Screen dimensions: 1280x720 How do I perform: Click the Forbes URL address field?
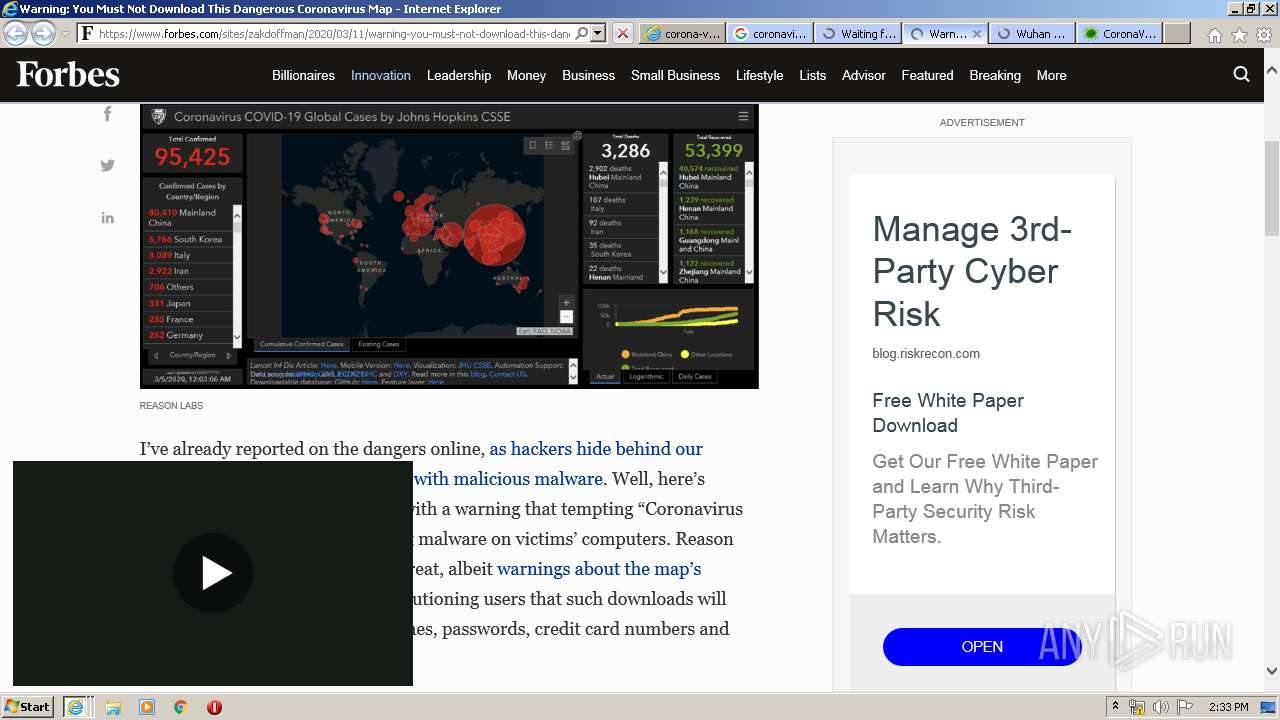coord(335,33)
